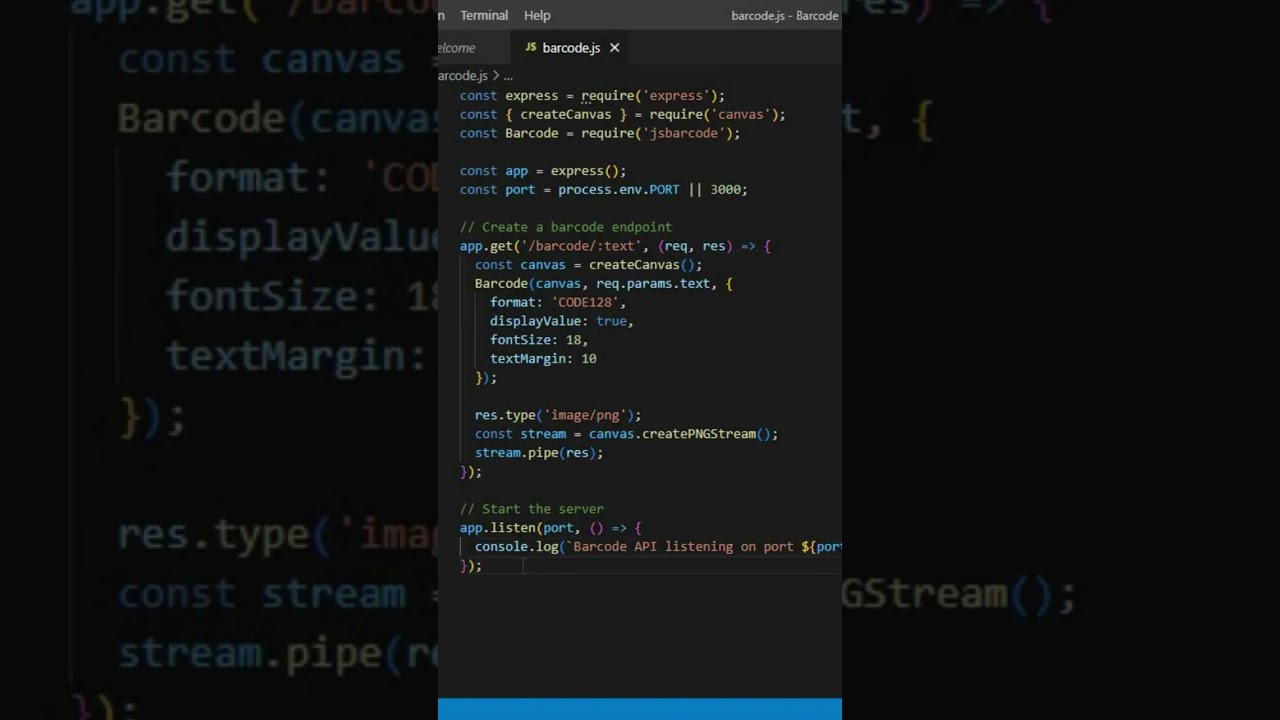Click the barcode.js breadcrumb path item

463,76
